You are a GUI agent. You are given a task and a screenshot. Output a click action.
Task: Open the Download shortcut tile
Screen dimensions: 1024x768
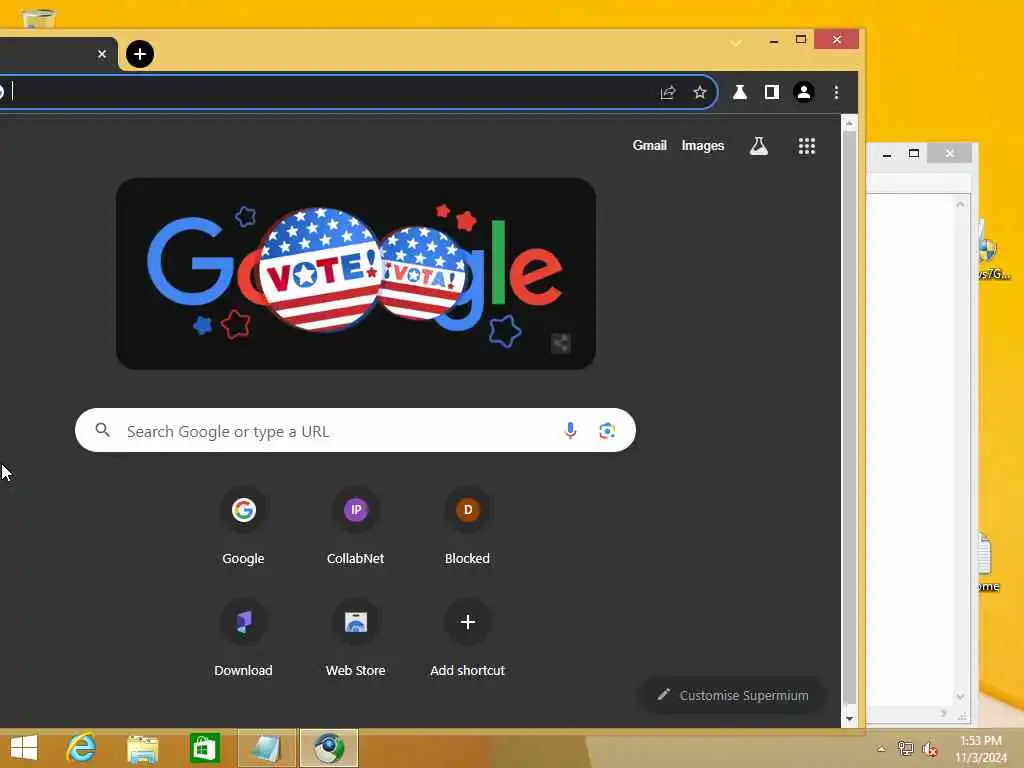tap(243, 640)
